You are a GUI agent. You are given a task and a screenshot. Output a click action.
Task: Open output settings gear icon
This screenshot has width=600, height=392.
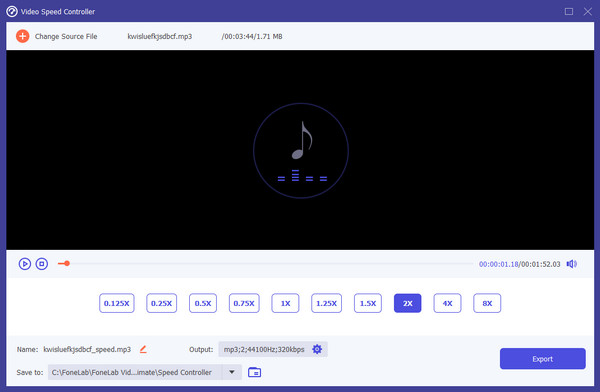pyautogui.click(x=317, y=349)
